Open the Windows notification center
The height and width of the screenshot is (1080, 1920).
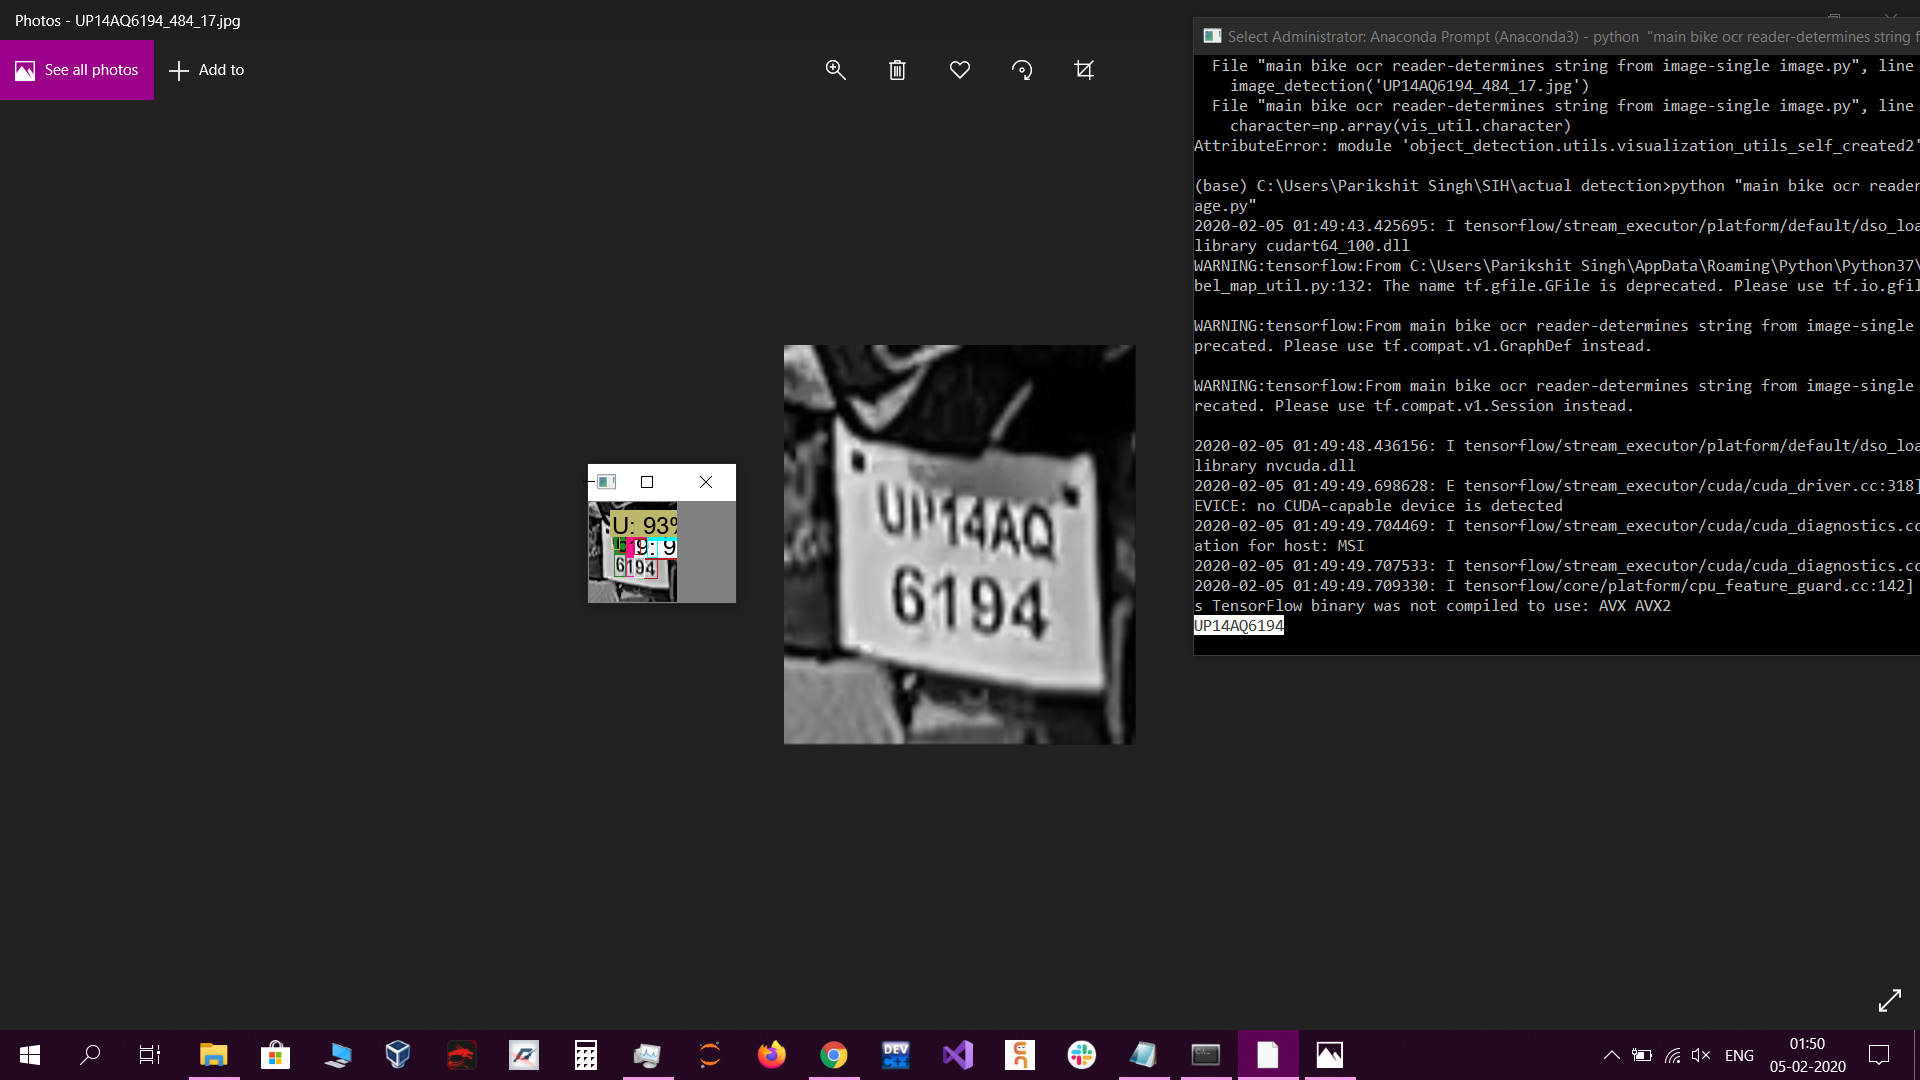[1879, 1055]
